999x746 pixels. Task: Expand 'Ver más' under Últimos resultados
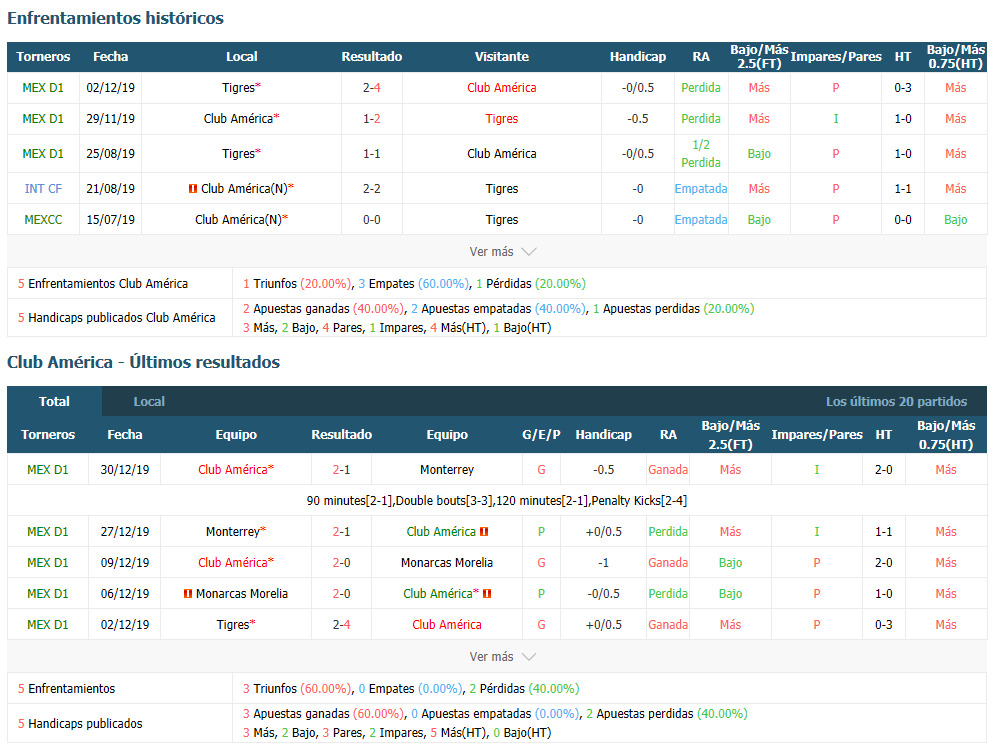tap(502, 656)
